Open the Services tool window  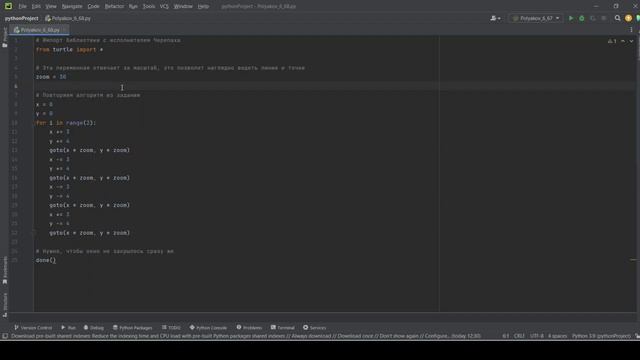click(x=314, y=328)
